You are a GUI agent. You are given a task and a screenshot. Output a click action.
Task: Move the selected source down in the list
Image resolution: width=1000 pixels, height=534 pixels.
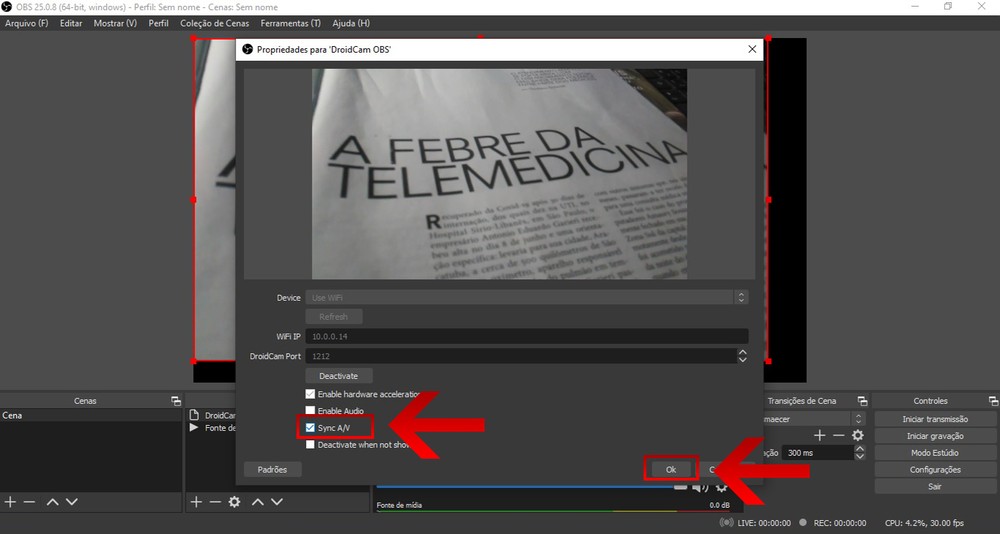[277, 502]
